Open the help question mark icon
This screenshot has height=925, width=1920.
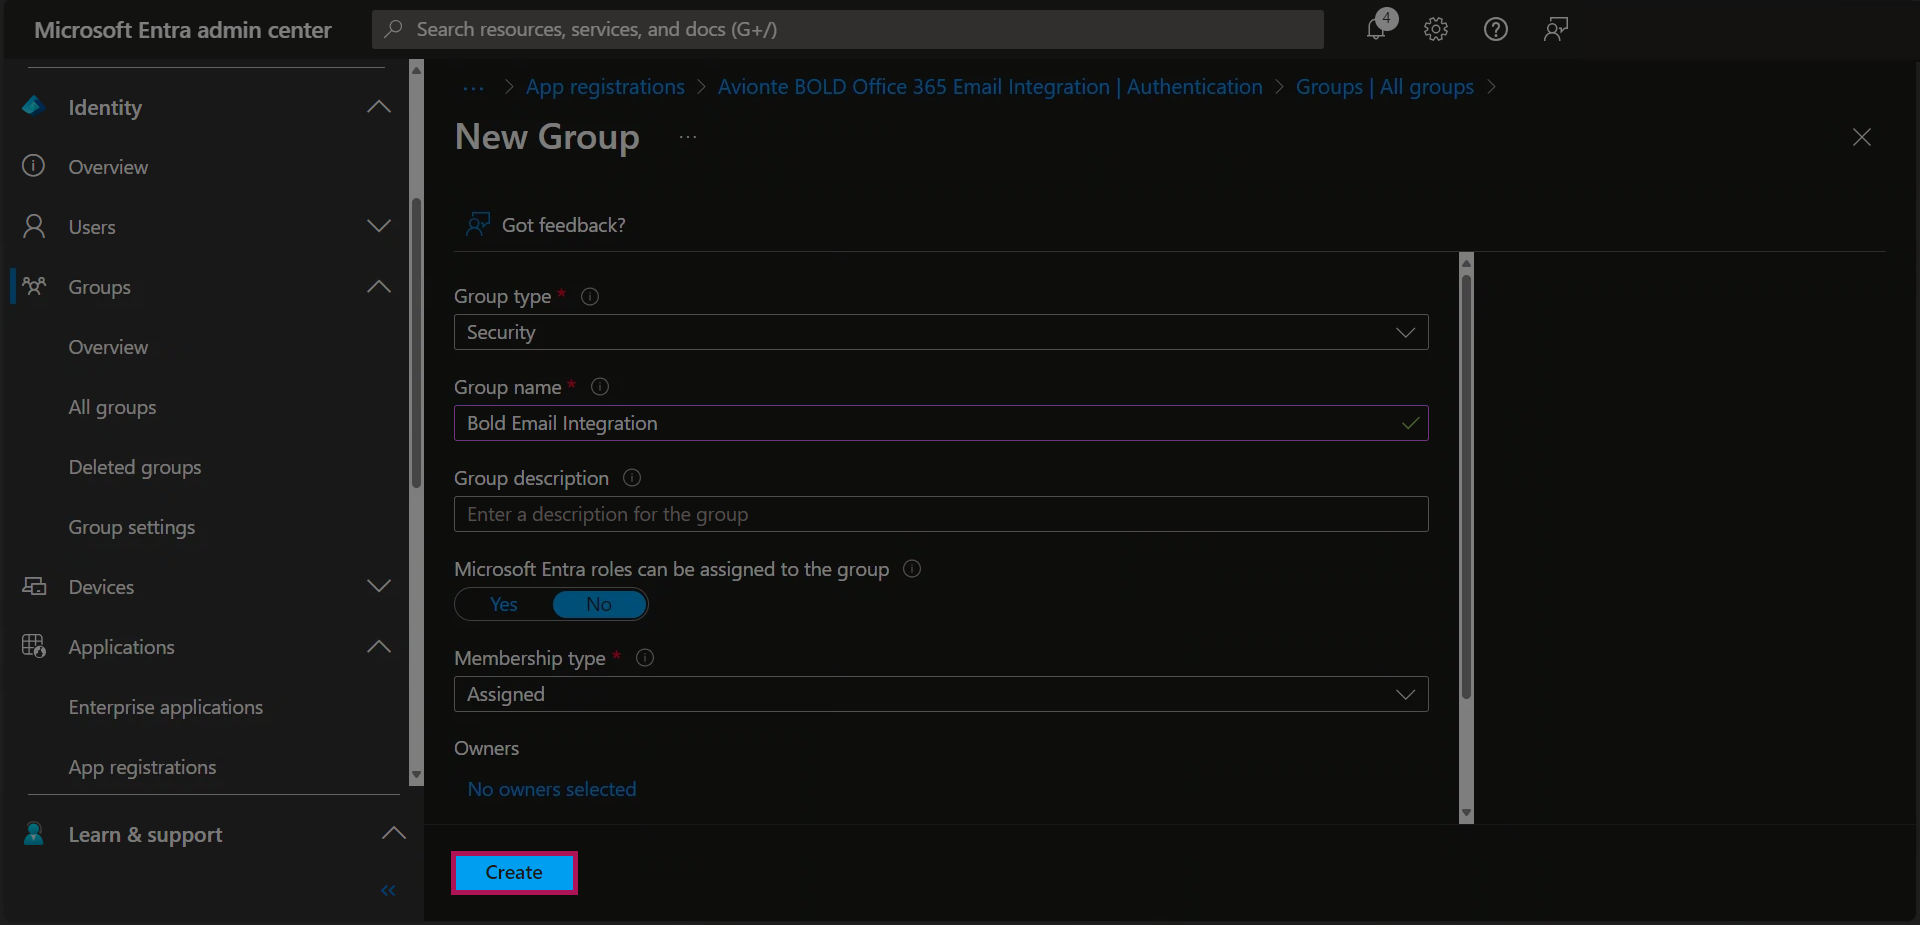(x=1496, y=29)
